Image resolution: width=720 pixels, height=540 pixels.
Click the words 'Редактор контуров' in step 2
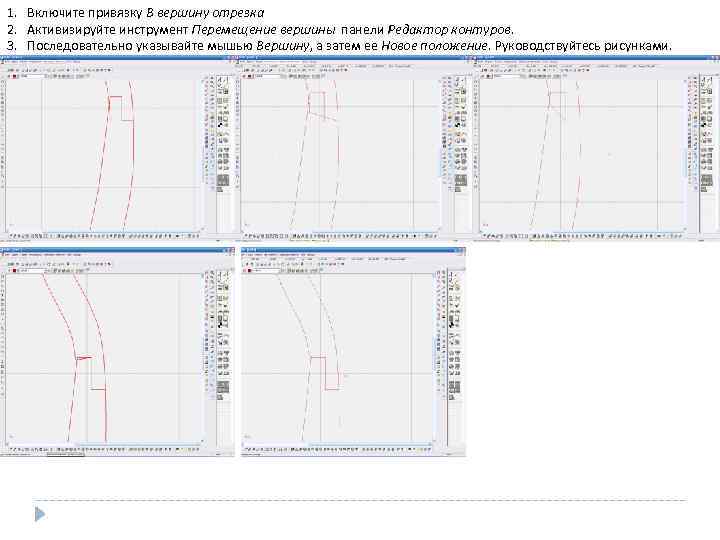click(x=449, y=30)
